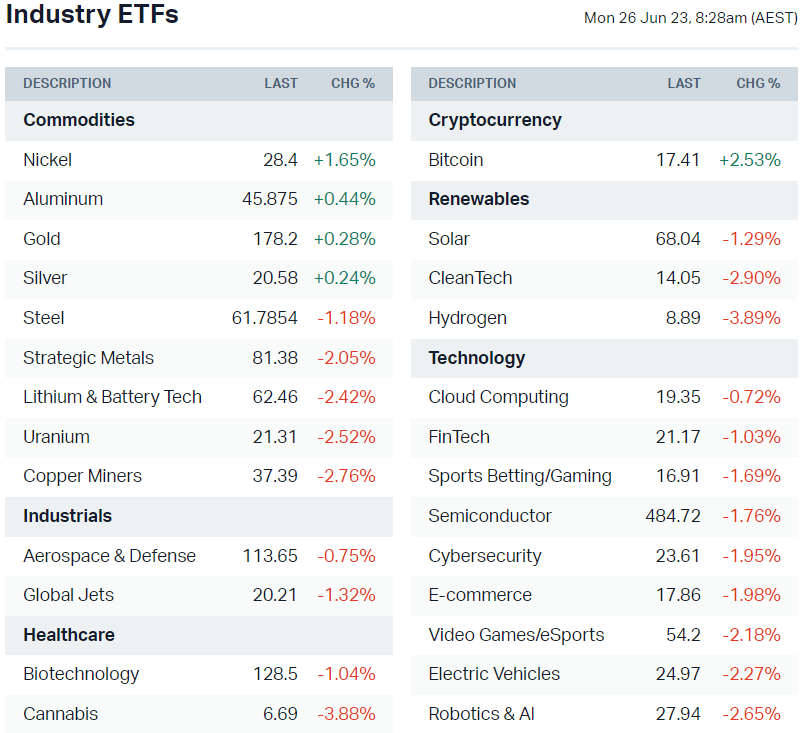Select the Cannabis ETF row
This screenshot has width=804, height=733.
tap(60, 714)
